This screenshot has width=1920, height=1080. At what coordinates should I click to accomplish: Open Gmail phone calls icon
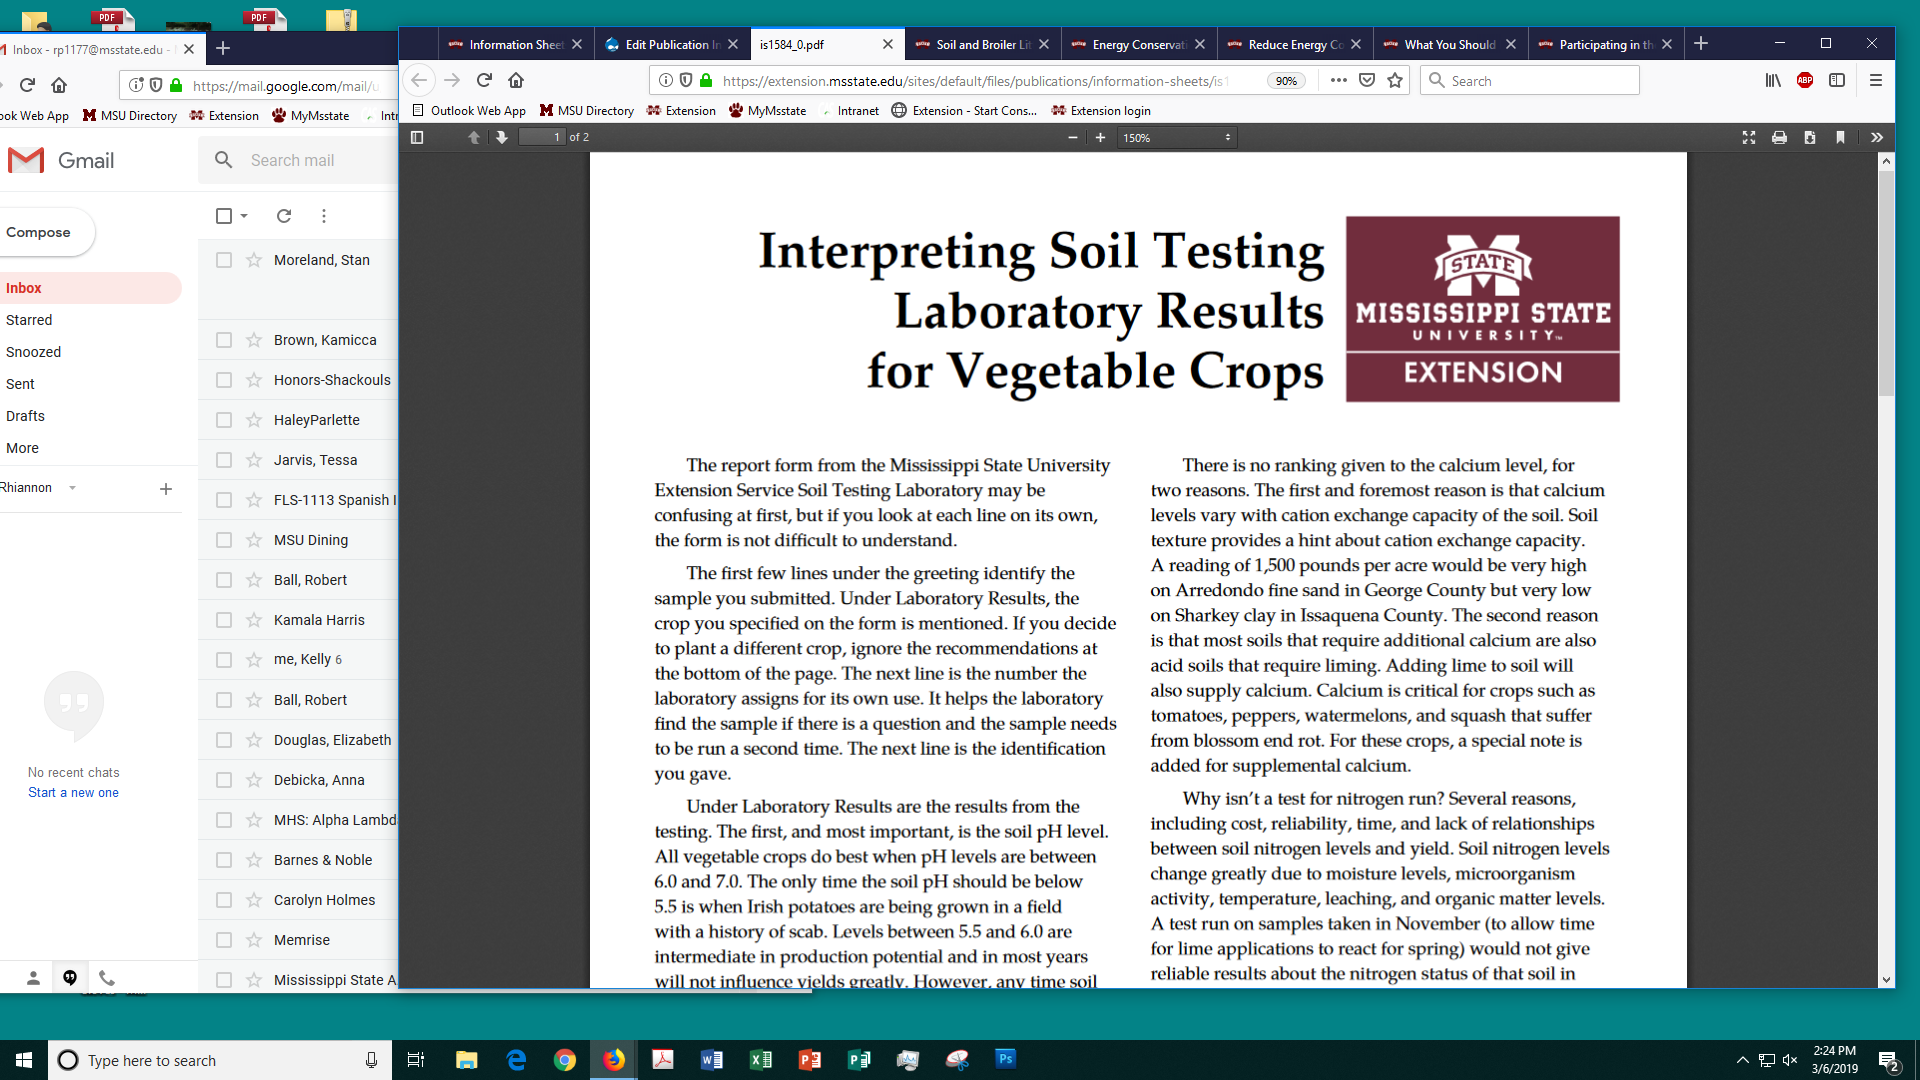(107, 978)
